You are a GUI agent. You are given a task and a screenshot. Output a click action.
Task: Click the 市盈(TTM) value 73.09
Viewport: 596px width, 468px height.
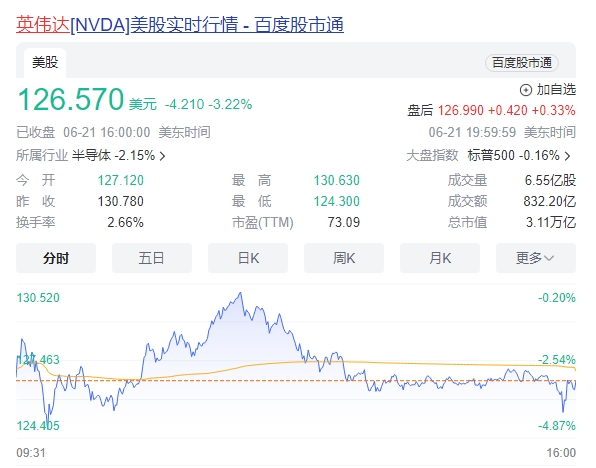(x=344, y=222)
